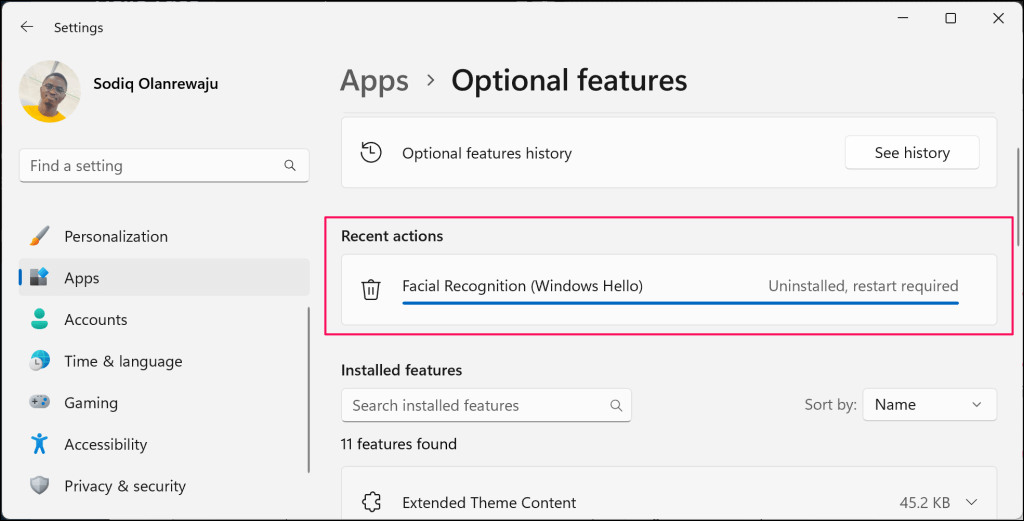Click the Time & language globe icon
The image size is (1024, 521).
tap(40, 361)
